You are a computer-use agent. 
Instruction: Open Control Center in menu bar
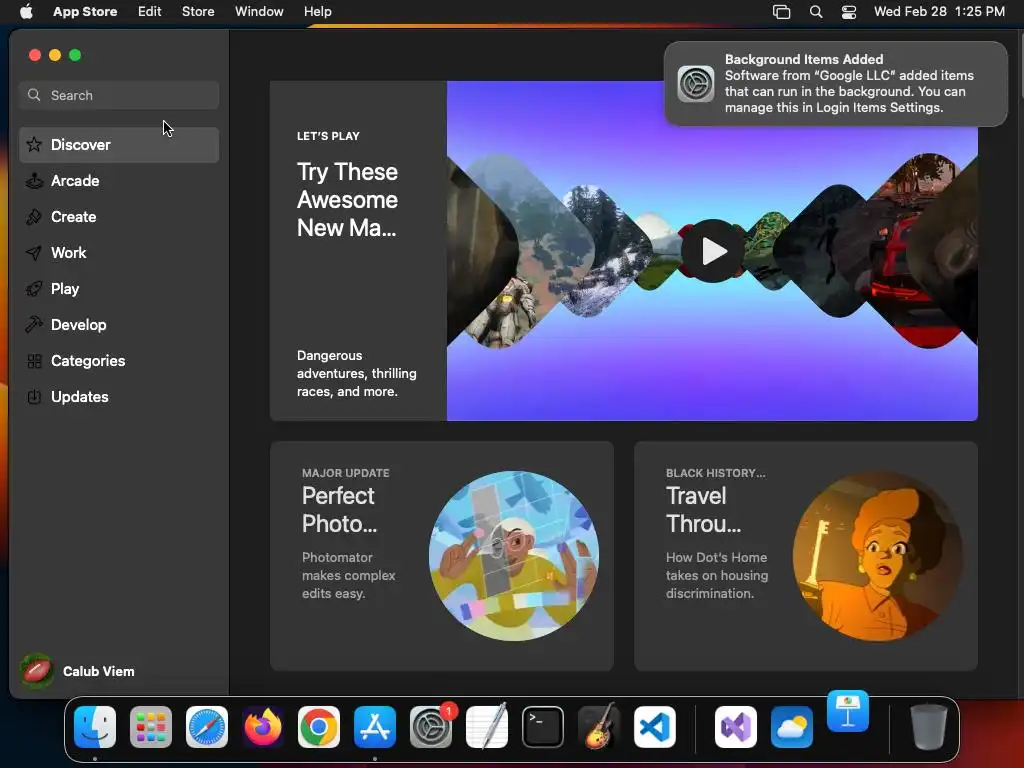(x=849, y=12)
